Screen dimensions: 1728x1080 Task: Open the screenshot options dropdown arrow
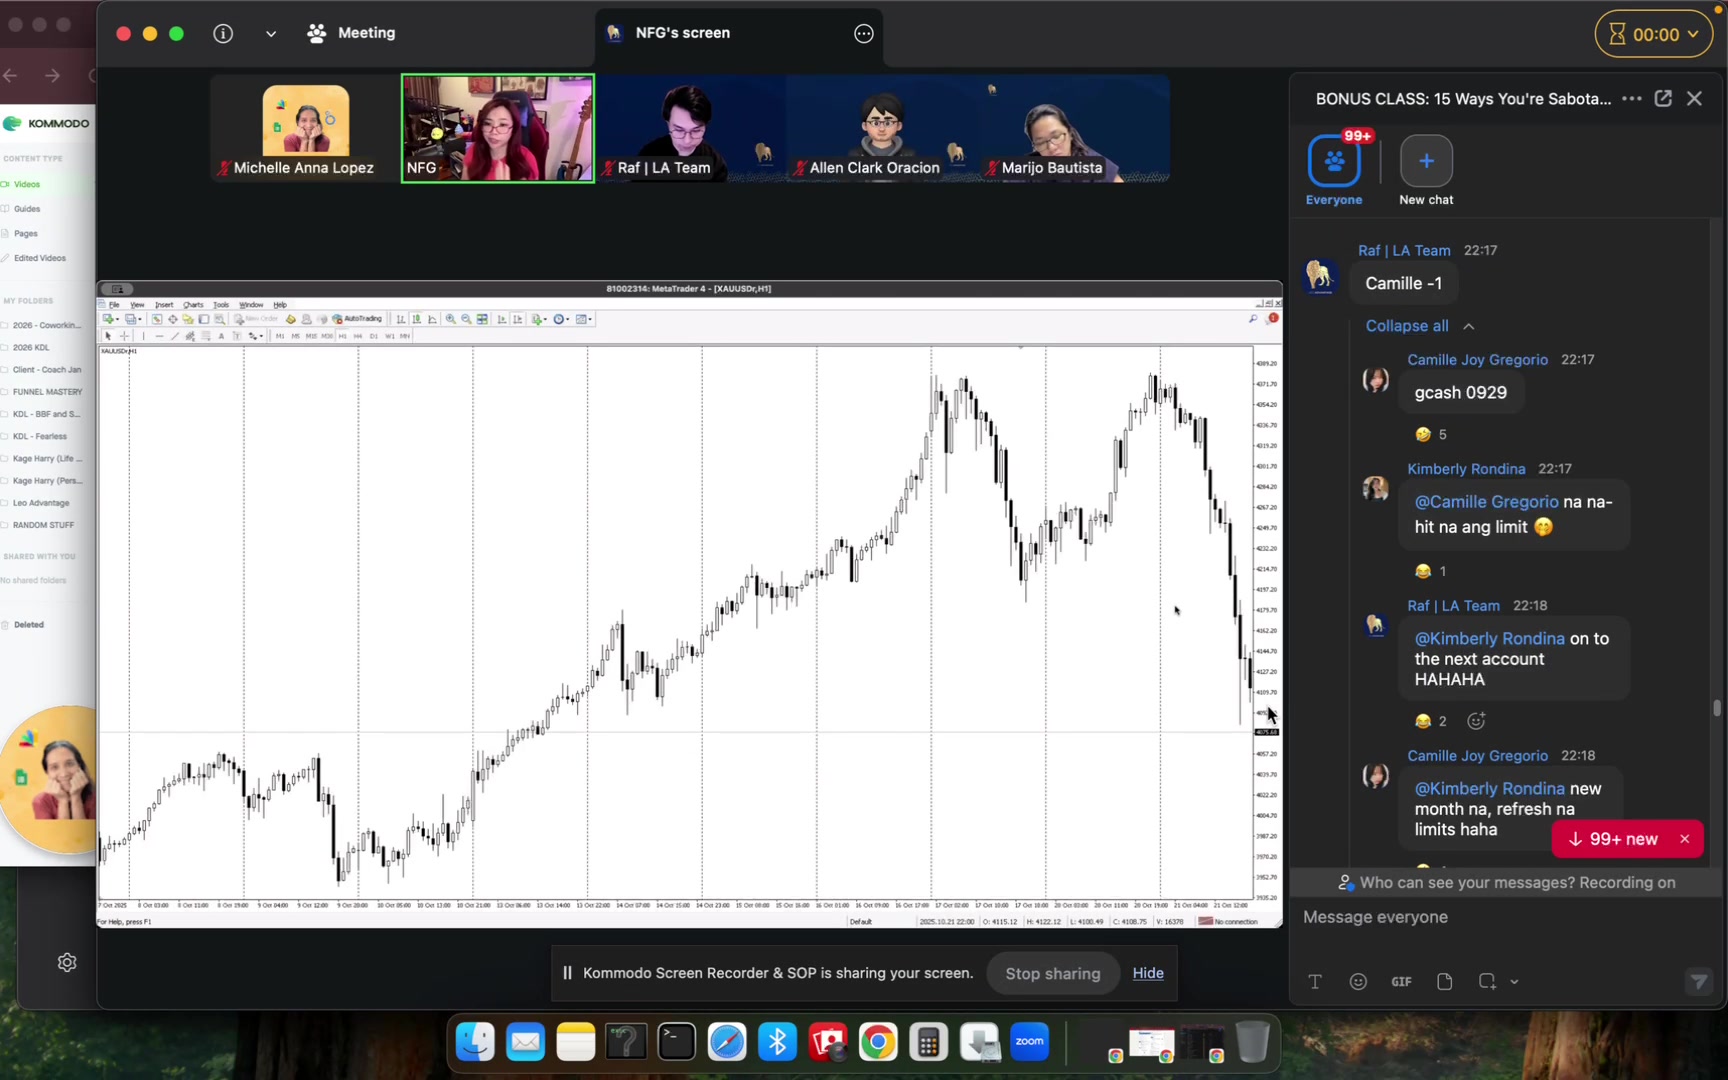tap(1514, 982)
